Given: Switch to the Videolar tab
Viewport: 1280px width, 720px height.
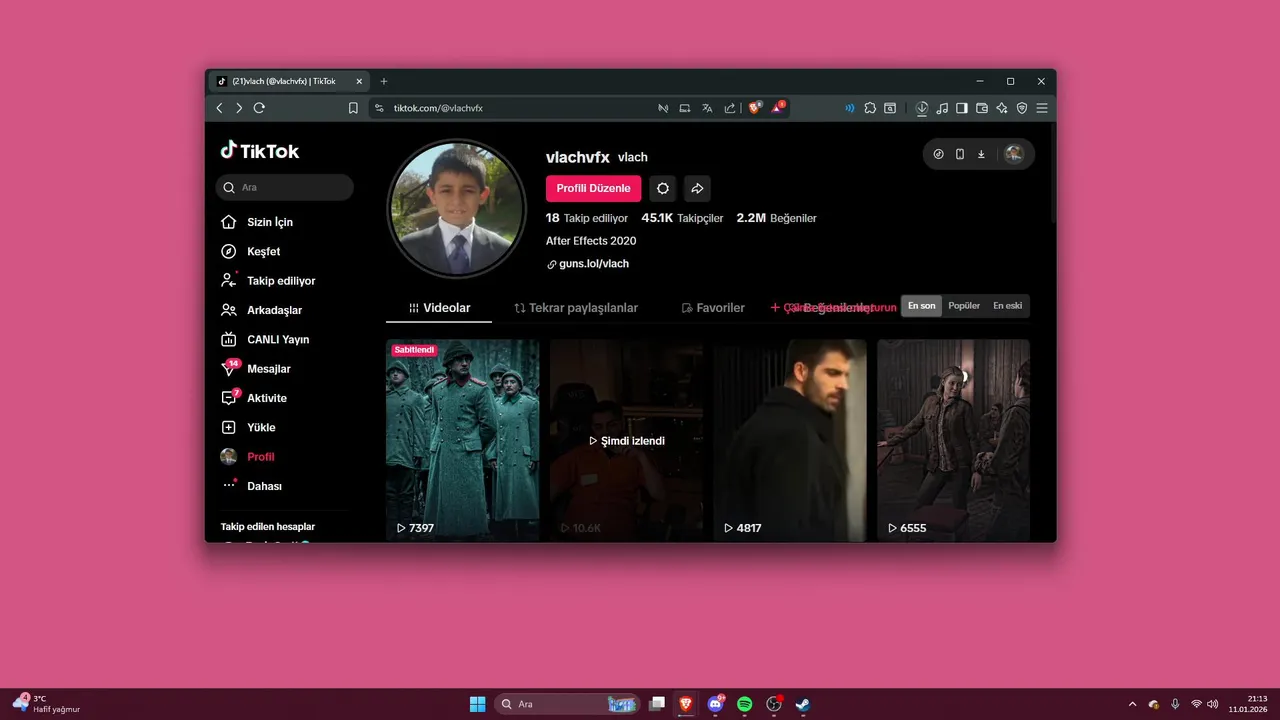Looking at the screenshot, I should 439,308.
